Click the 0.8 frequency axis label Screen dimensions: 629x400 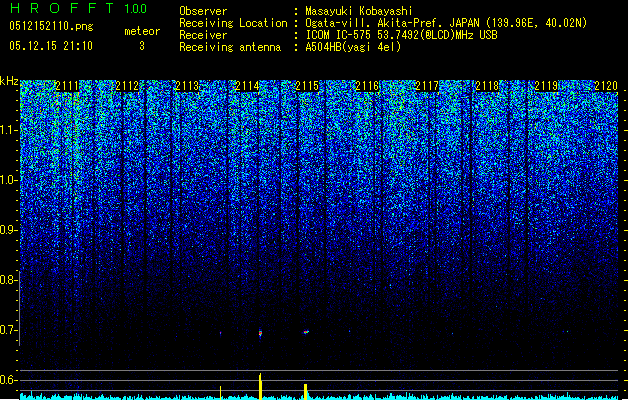click(9, 280)
